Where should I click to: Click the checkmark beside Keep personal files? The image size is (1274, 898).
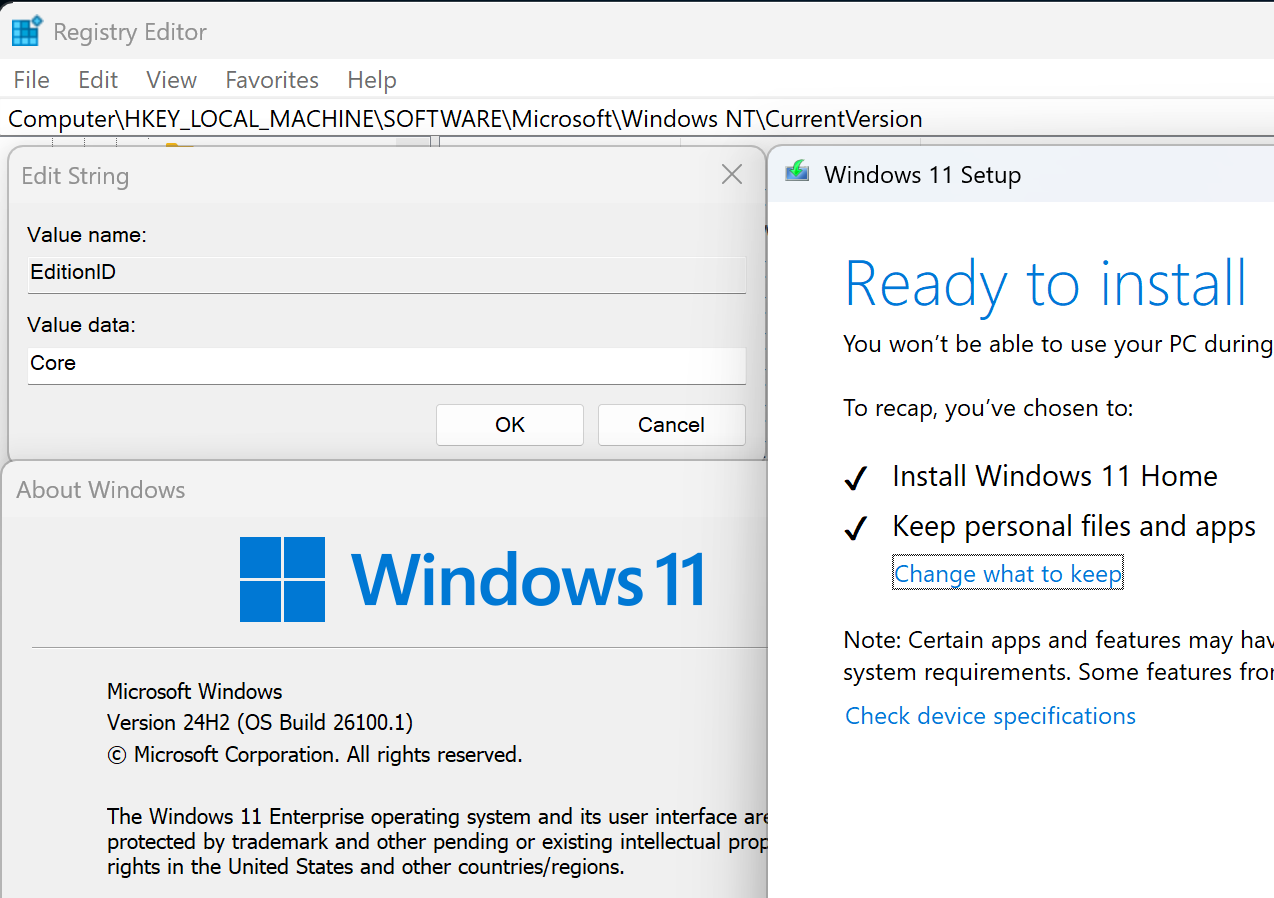coord(855,529)
